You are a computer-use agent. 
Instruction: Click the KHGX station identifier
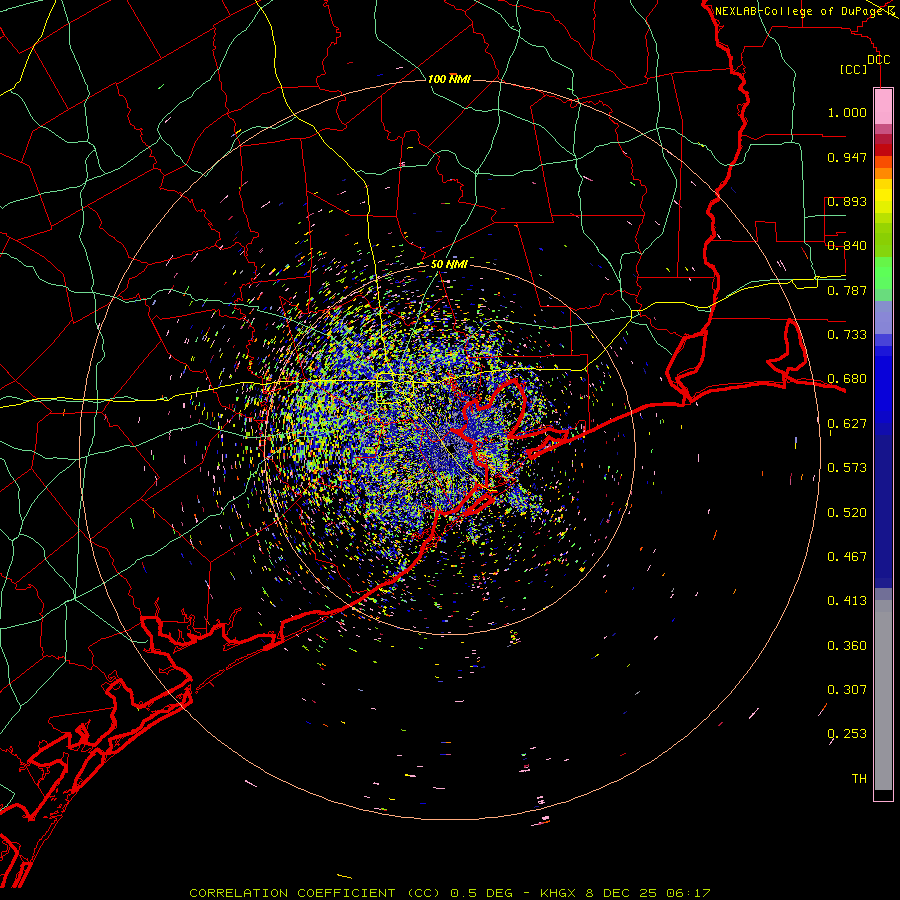click(558, 893)
